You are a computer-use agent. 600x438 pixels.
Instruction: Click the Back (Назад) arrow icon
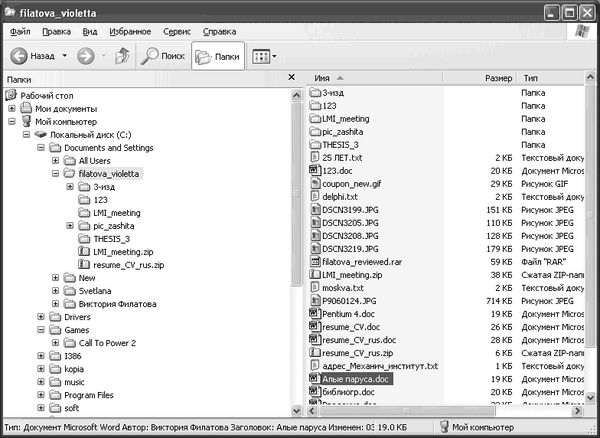20,57
